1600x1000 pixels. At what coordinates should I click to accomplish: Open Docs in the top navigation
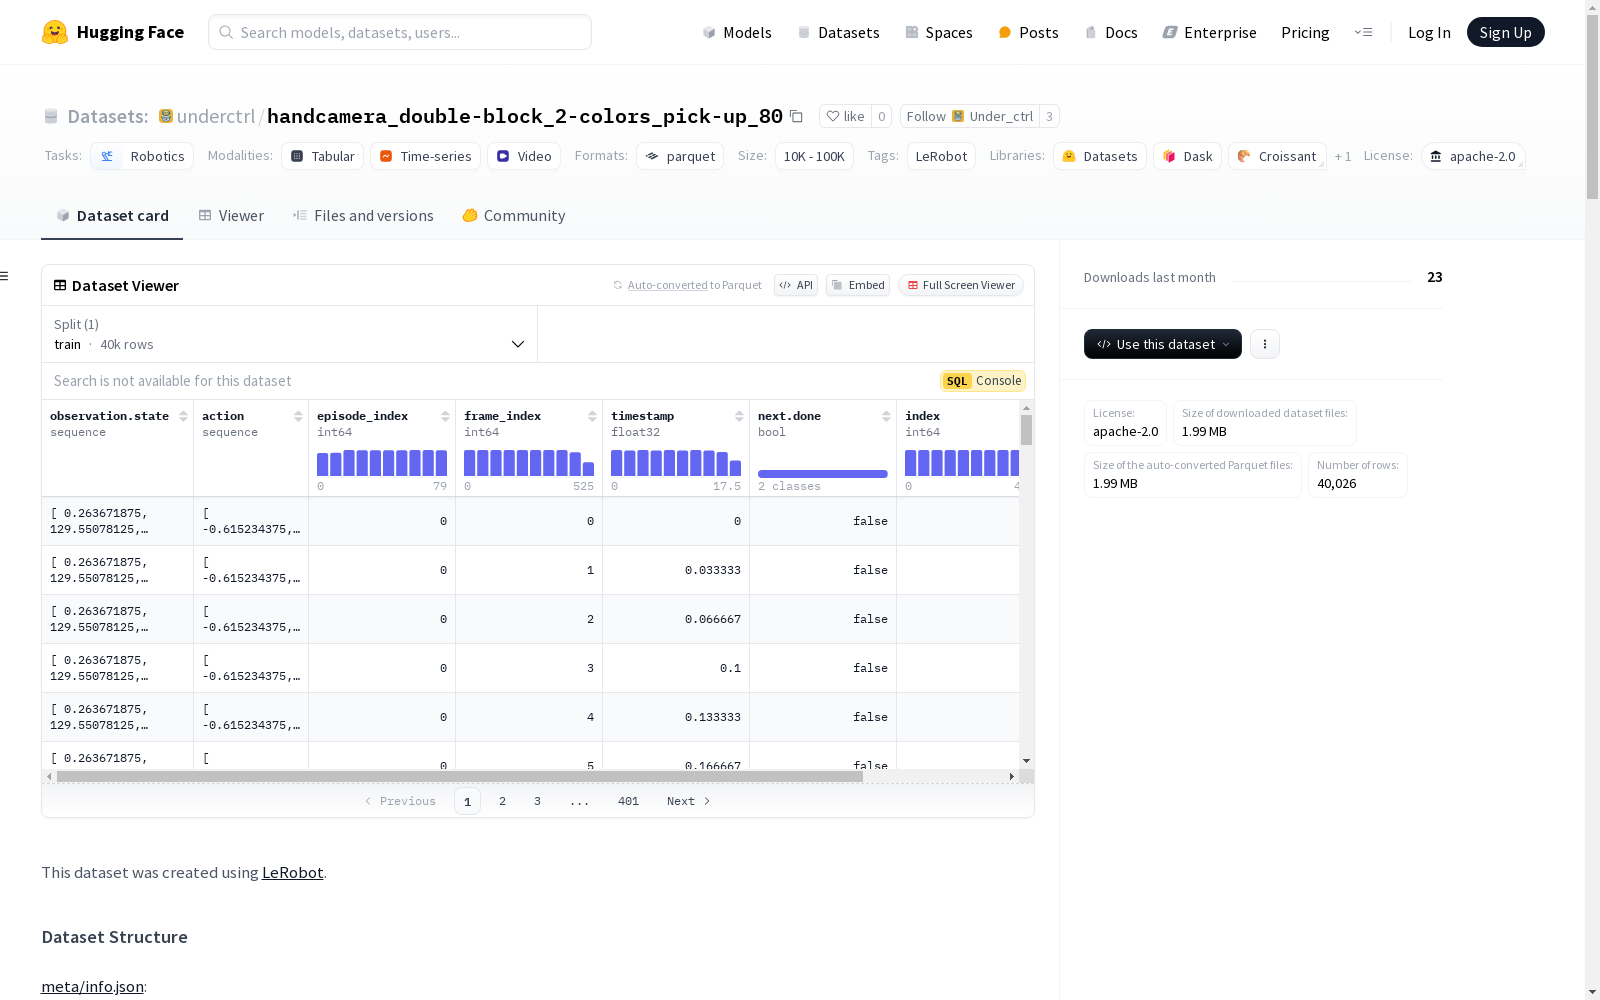pyautogui.click(x=1111, y=32)
